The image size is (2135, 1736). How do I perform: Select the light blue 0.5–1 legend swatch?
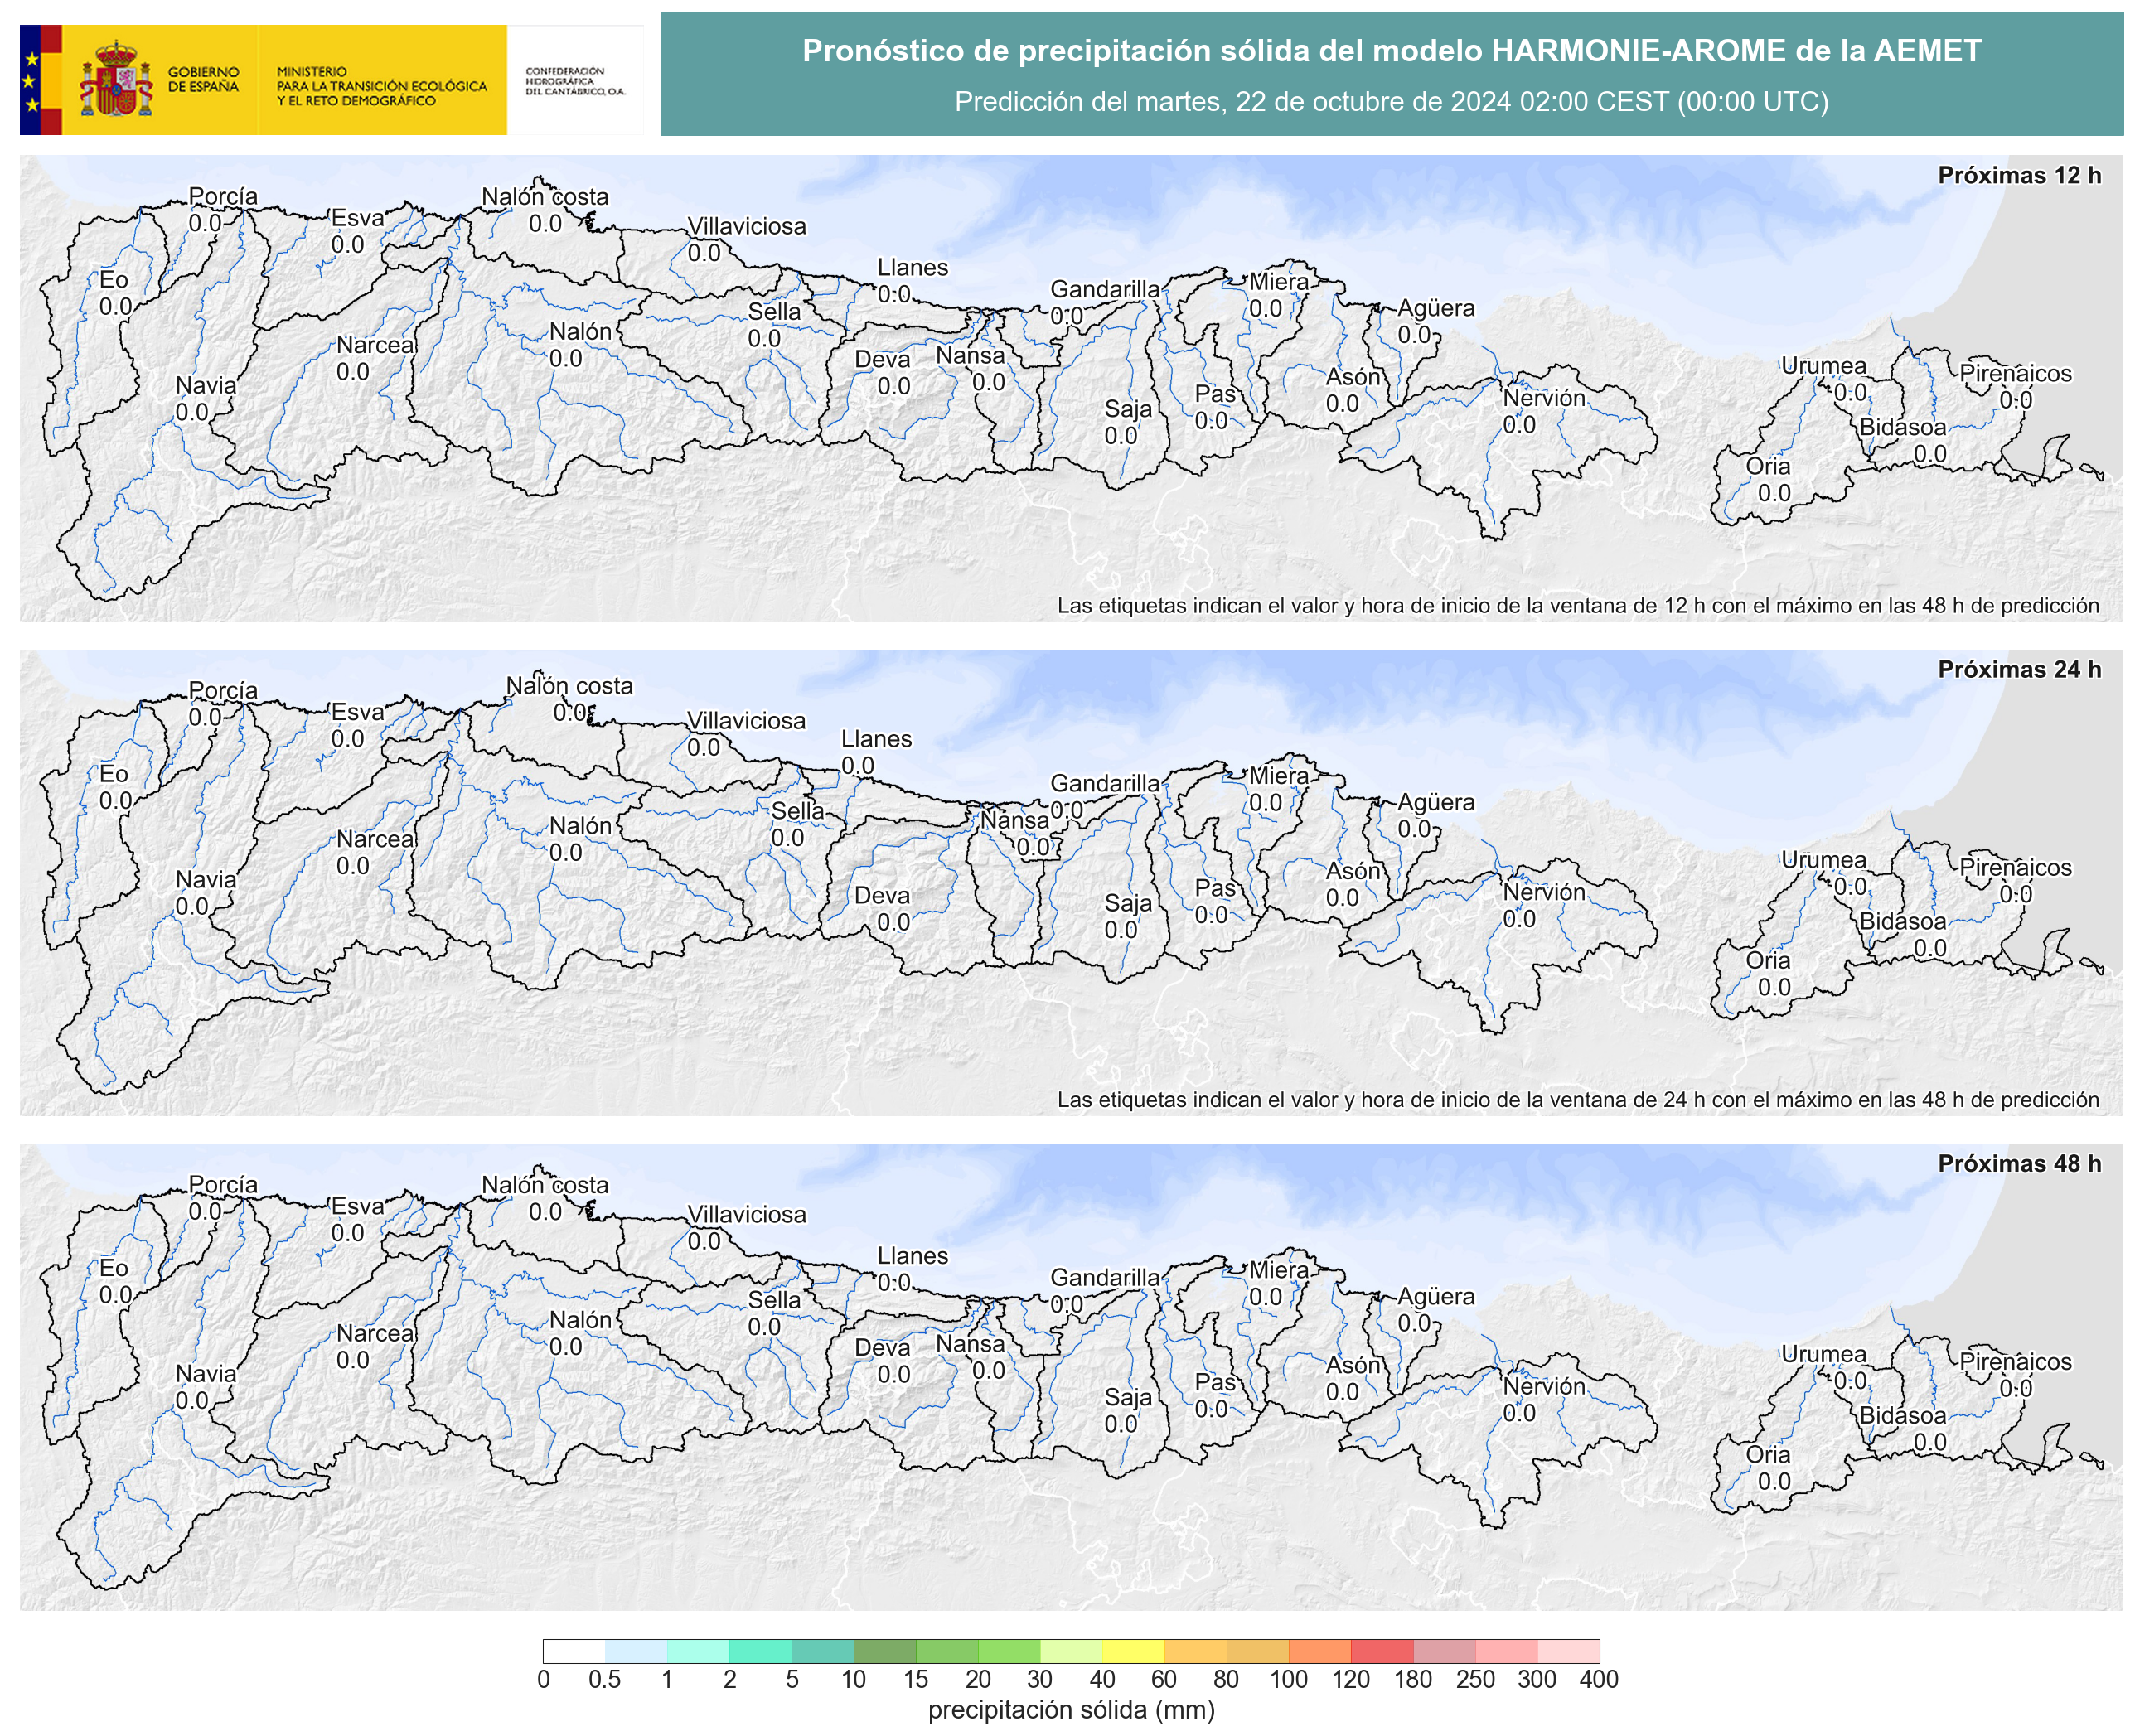pyautogui.click(x=636, y=1651)
